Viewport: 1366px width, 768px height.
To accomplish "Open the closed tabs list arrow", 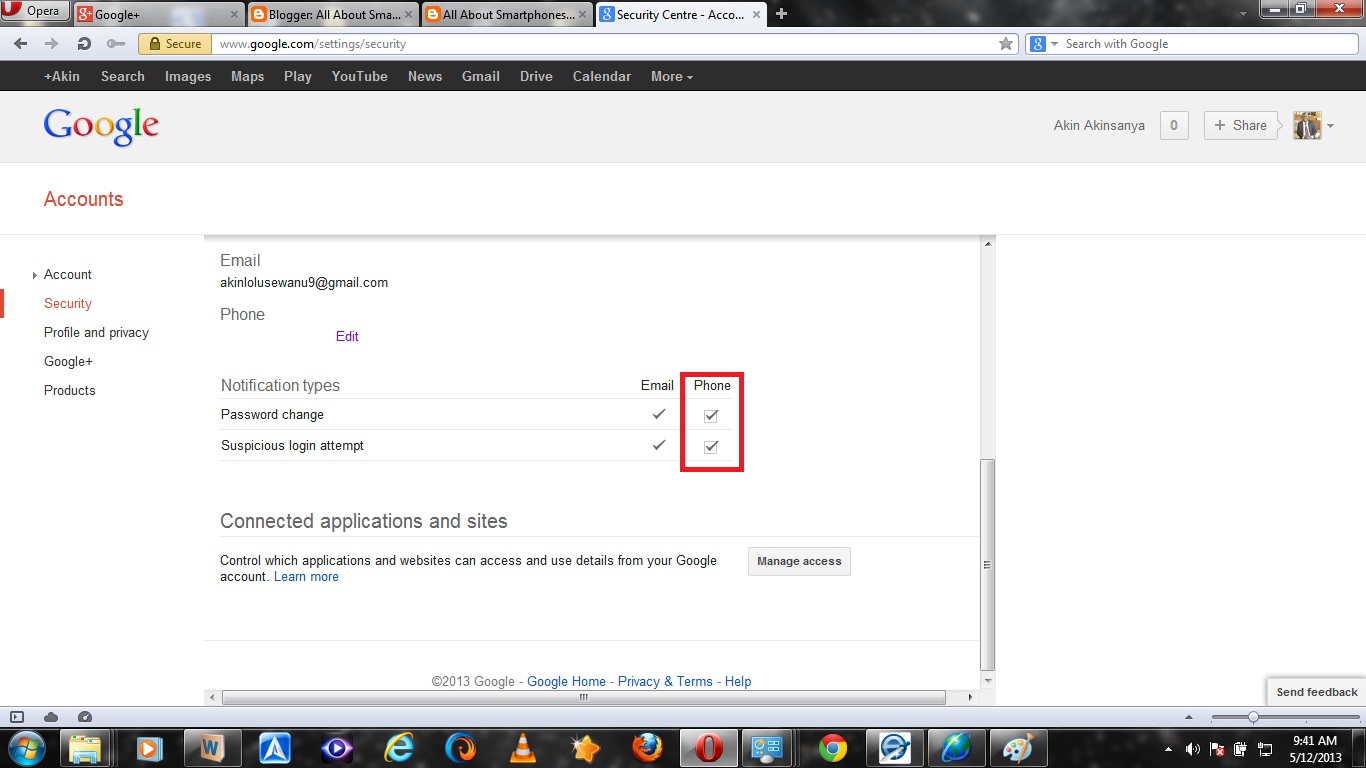I will click(1243, 14).
